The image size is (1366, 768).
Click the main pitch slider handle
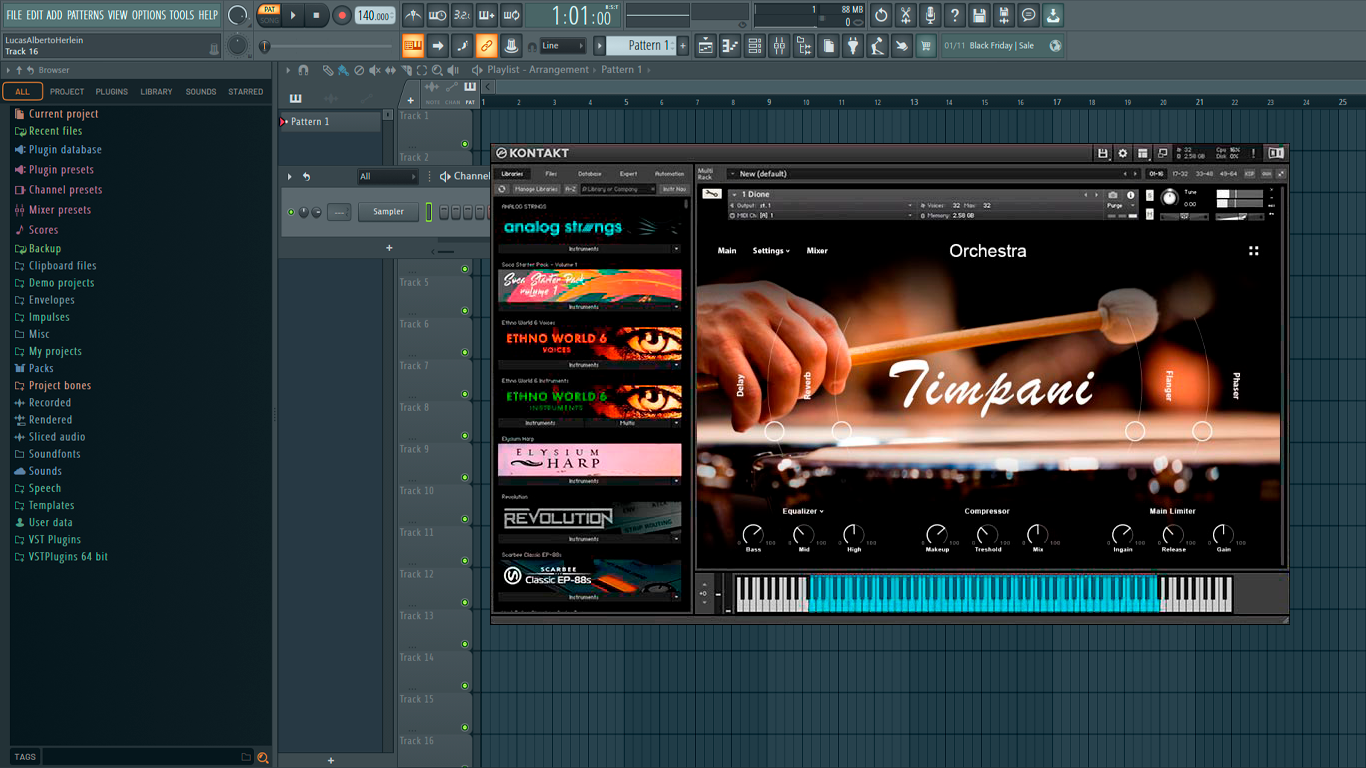(265, 46)
